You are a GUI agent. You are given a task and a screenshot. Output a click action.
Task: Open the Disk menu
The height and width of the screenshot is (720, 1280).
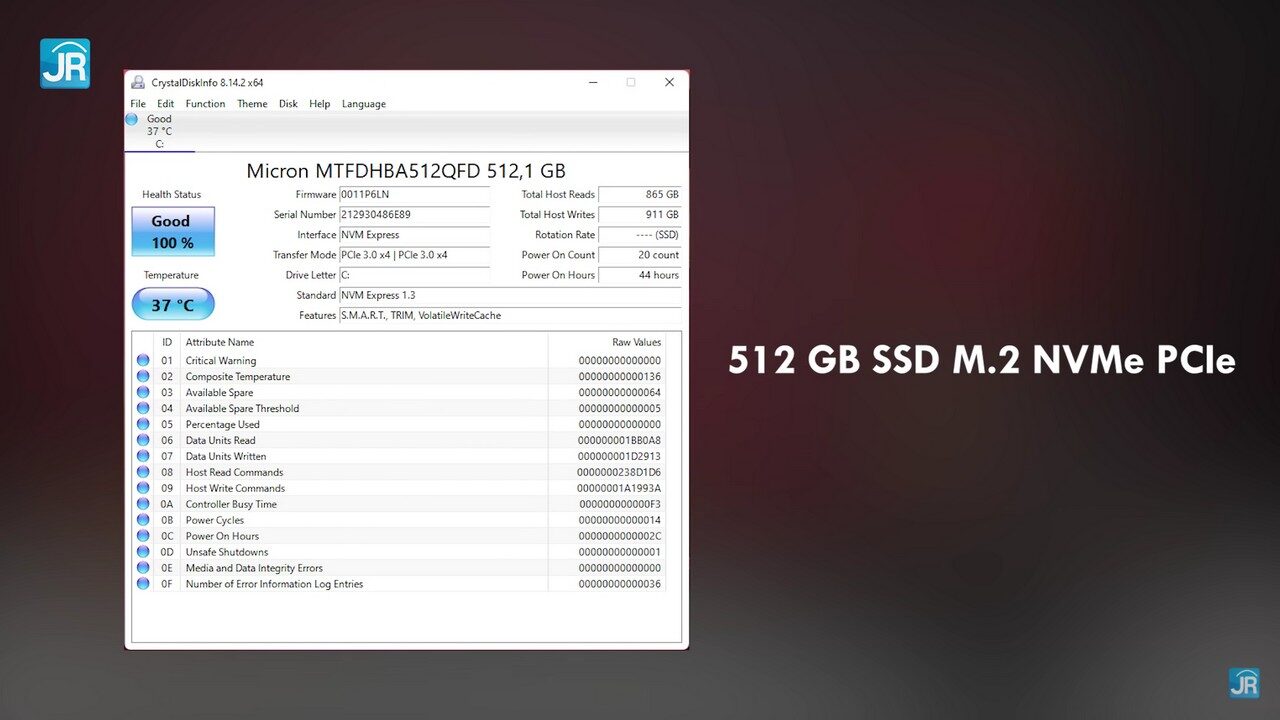(288, 104)
